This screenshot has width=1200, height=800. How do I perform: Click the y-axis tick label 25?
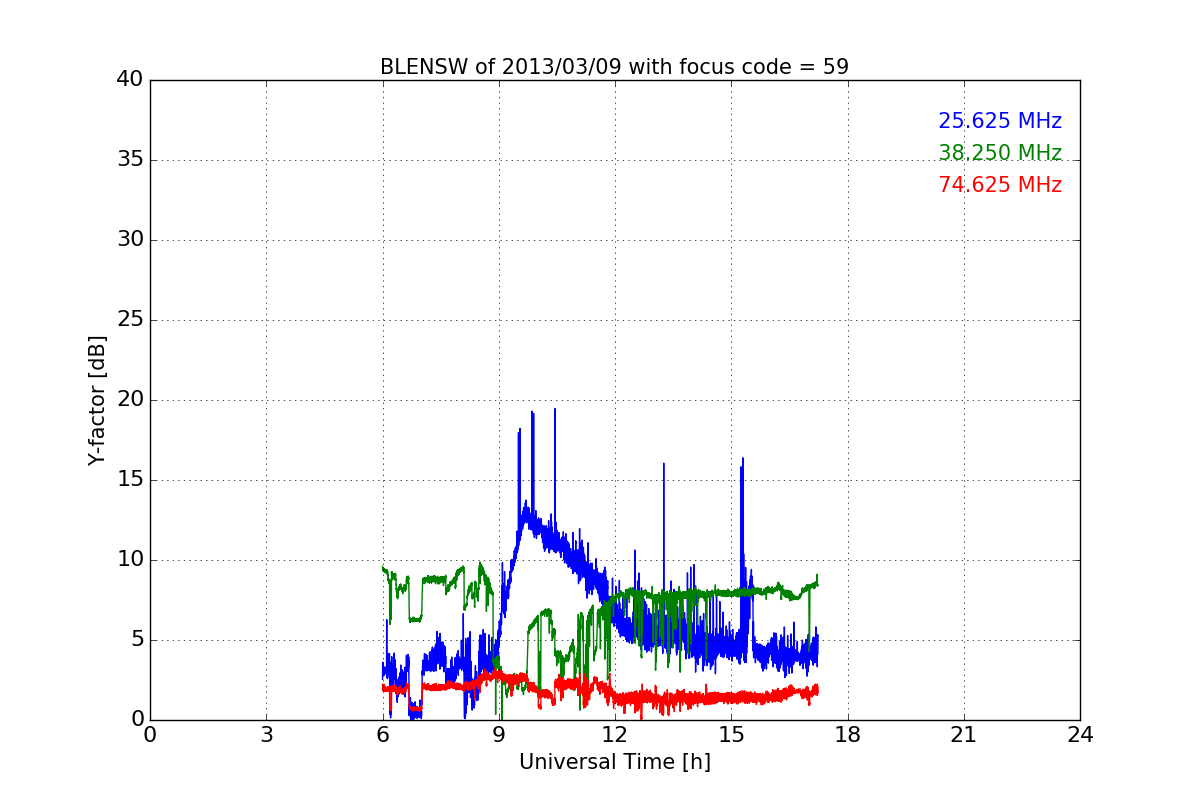[x=130, y=320]
